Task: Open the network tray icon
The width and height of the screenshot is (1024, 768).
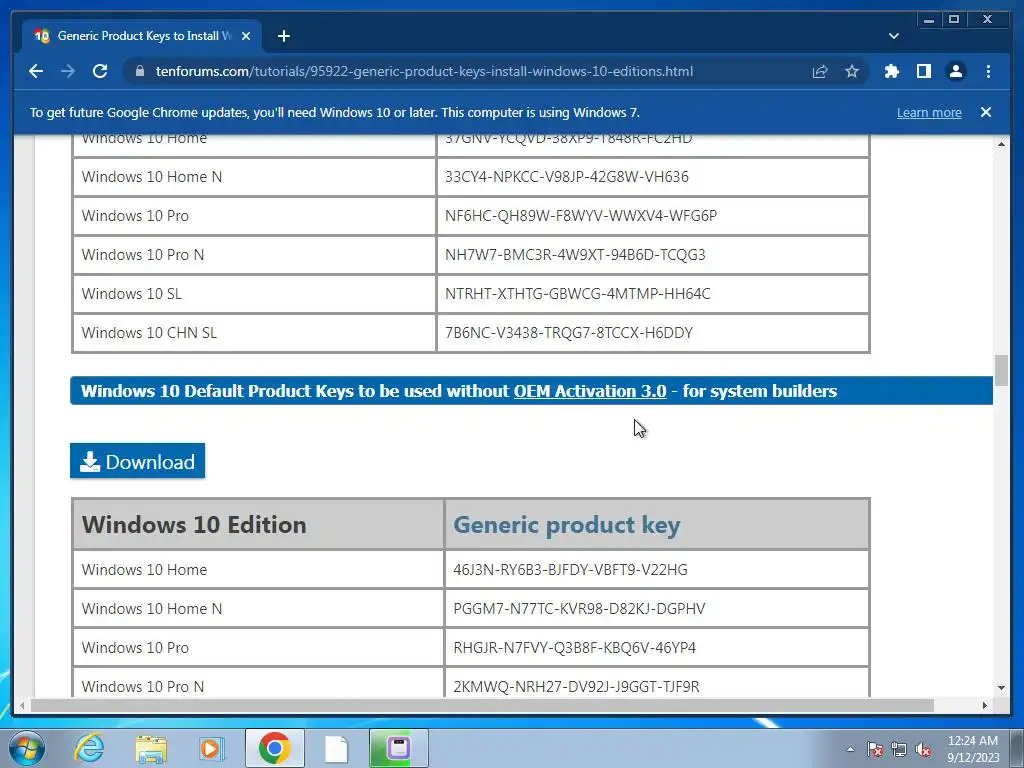Action: coord(899,749)
